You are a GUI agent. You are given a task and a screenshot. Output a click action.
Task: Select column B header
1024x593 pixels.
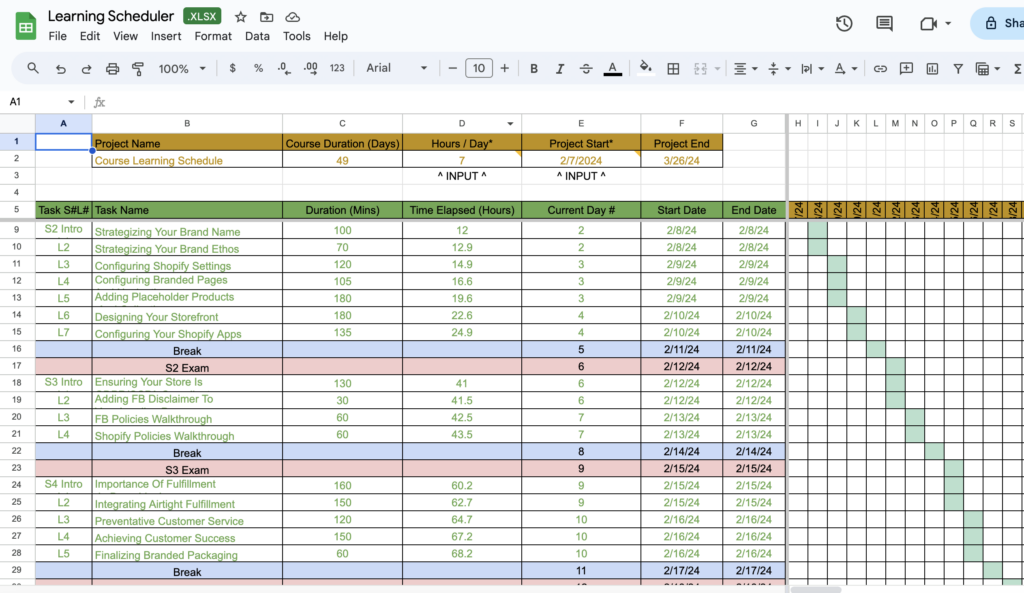coord(187,123)
